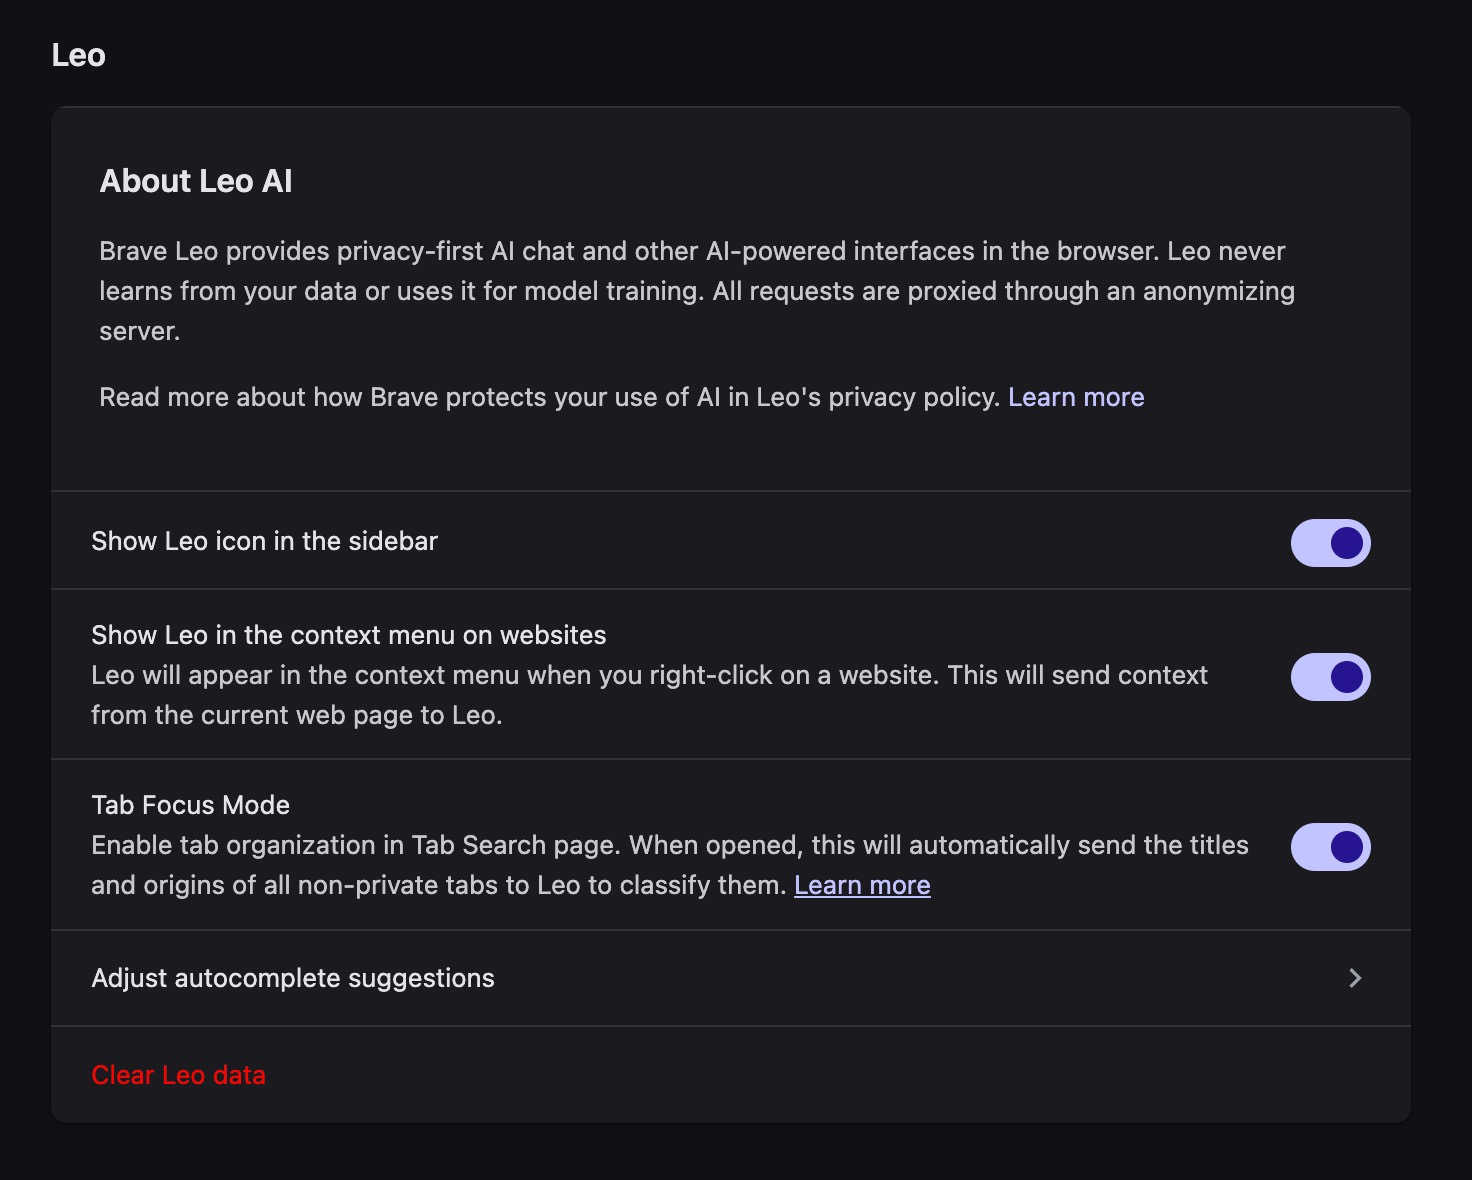The width and height of the screenshot is (1472, 1180).
Task: Click the red Clear Leo data button
Action: (178, 1075)
